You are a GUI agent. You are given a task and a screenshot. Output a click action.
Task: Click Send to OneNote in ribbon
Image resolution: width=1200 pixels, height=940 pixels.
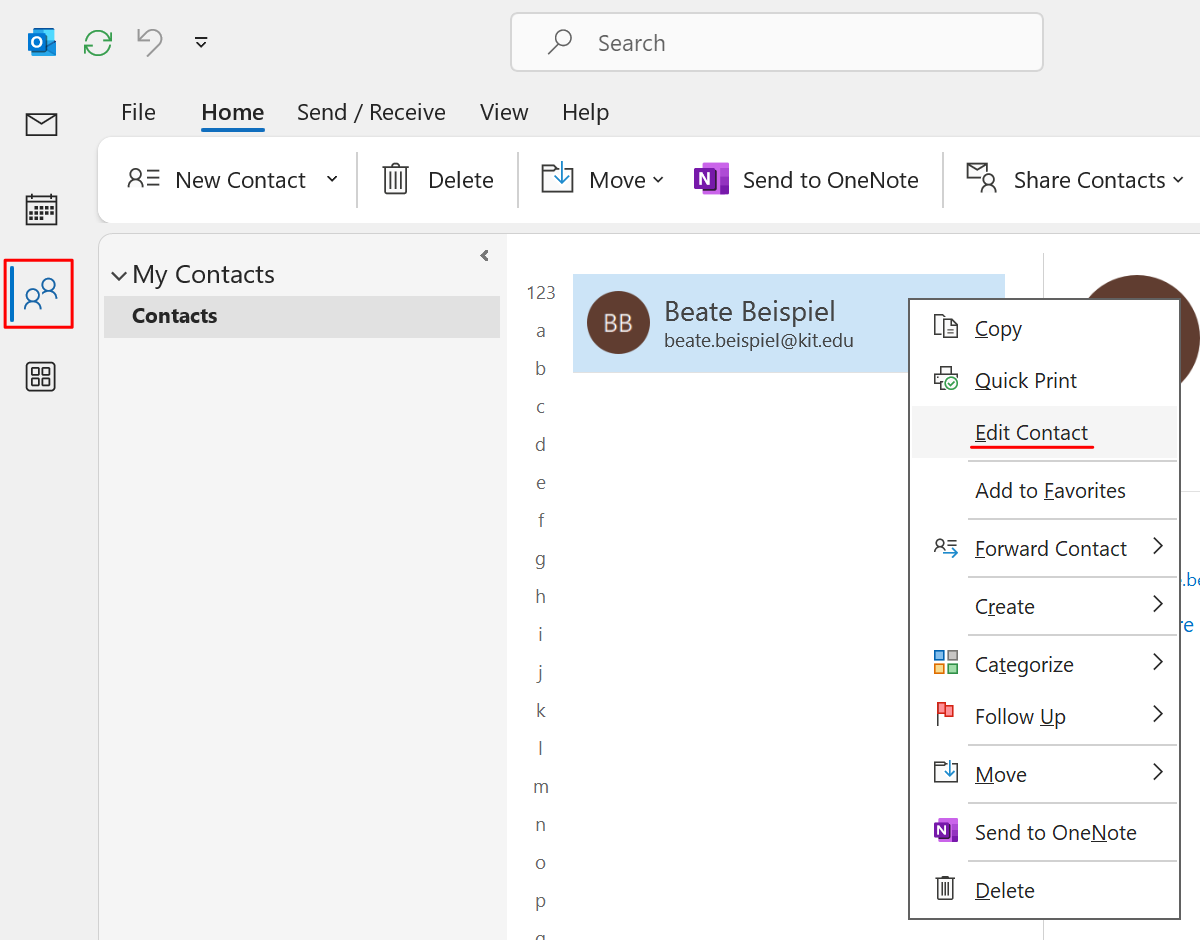[x=806, y=180]
